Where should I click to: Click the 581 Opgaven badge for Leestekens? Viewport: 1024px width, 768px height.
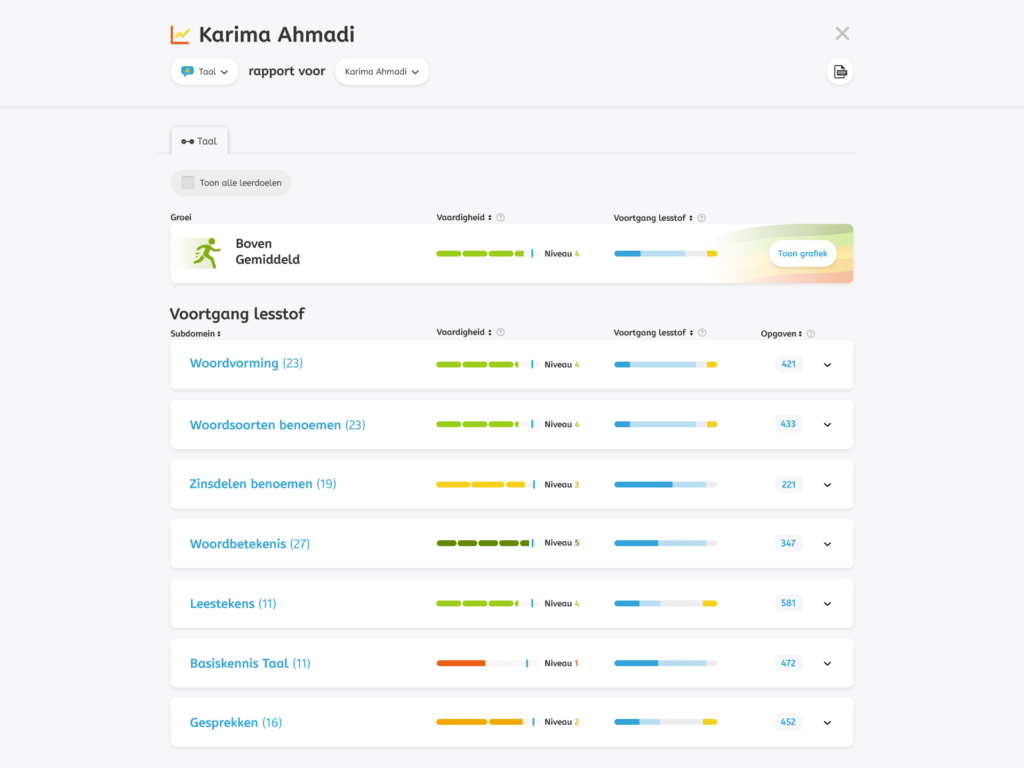coord(789,604)
